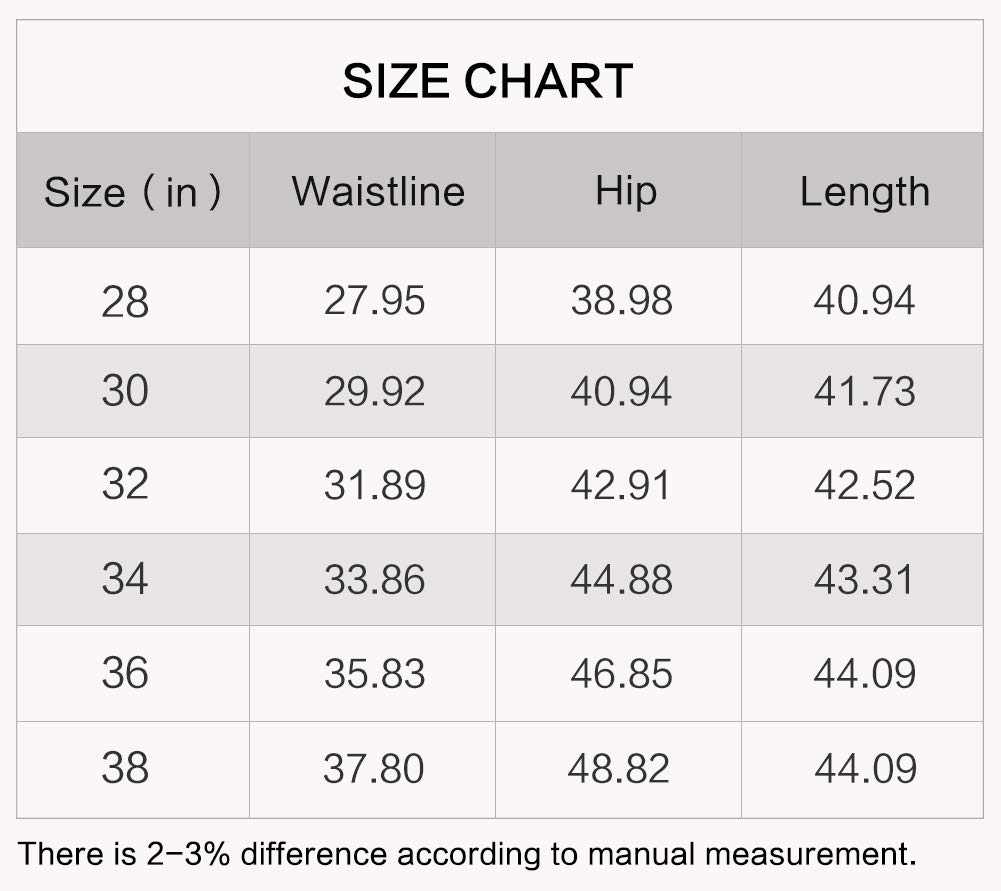The height and width of the screenshot is (891, 1001).
Task: Select size 36 row label
Action: tap(125, 673)
